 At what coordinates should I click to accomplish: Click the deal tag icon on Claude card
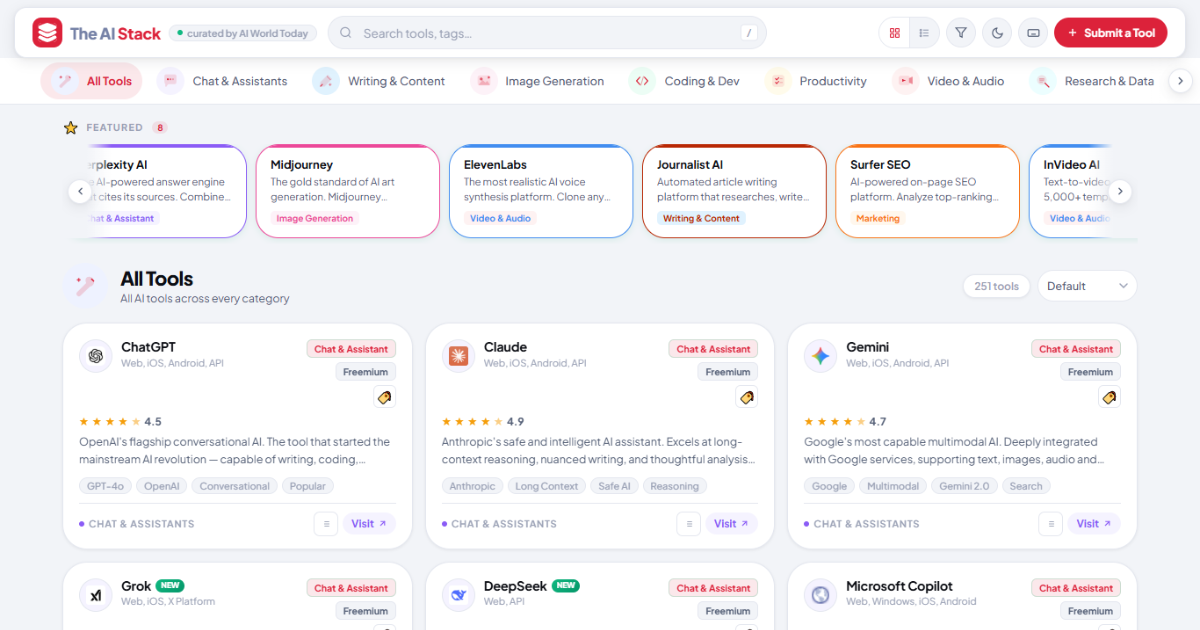tap(746, 397)
